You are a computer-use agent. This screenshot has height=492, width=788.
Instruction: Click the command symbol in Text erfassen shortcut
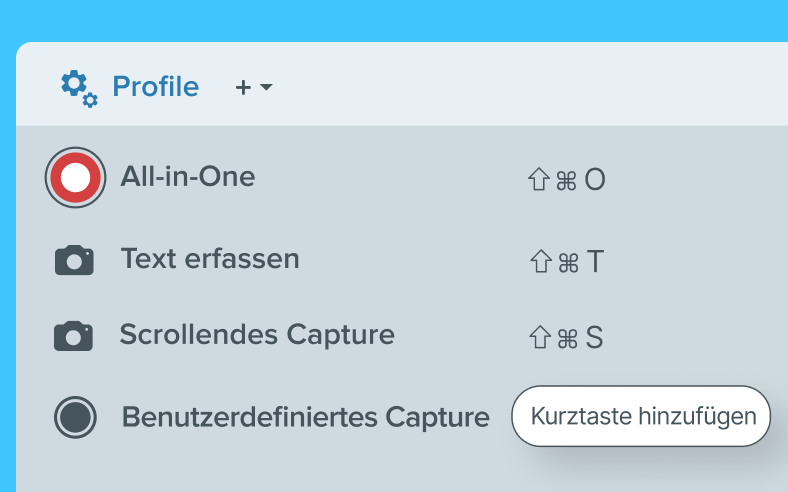point(568,263)
